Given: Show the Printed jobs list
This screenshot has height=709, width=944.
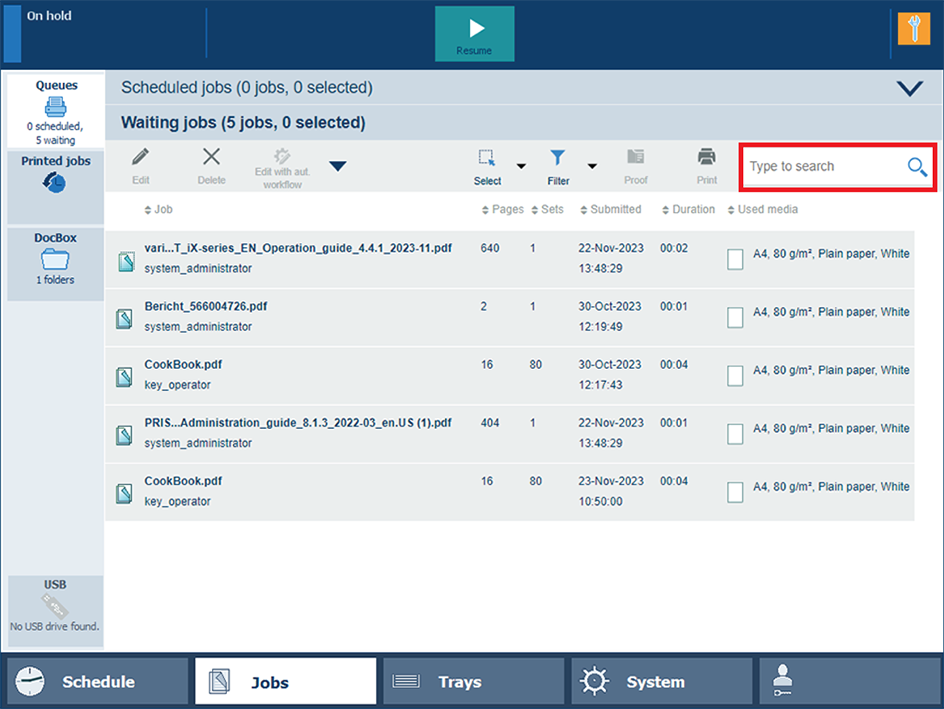Looking at the screenshot, I should click(56, 176).
